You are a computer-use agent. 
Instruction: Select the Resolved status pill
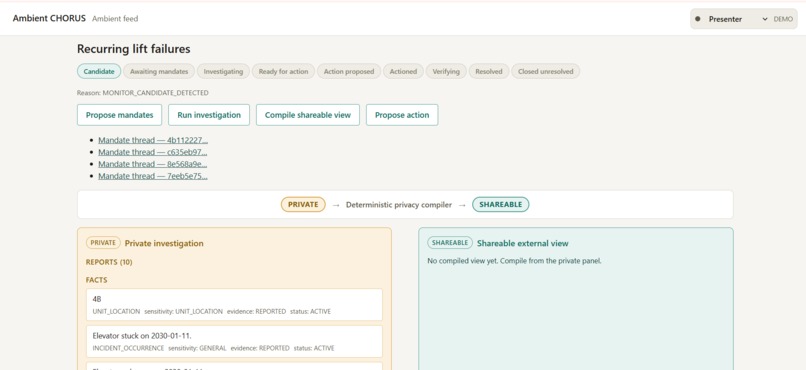489,71
